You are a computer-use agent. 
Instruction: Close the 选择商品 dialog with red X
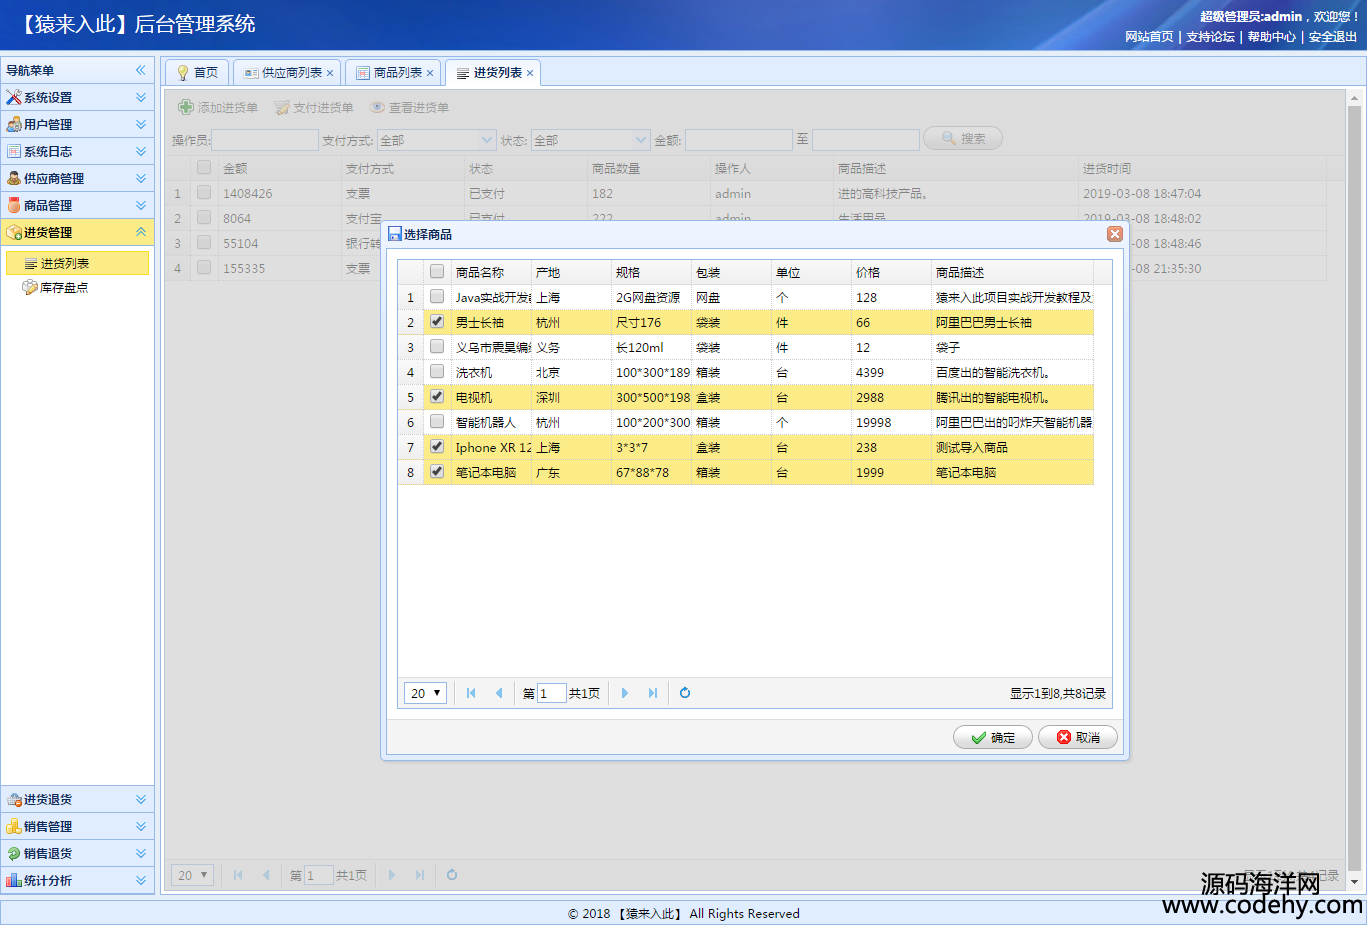(1114, 234)
